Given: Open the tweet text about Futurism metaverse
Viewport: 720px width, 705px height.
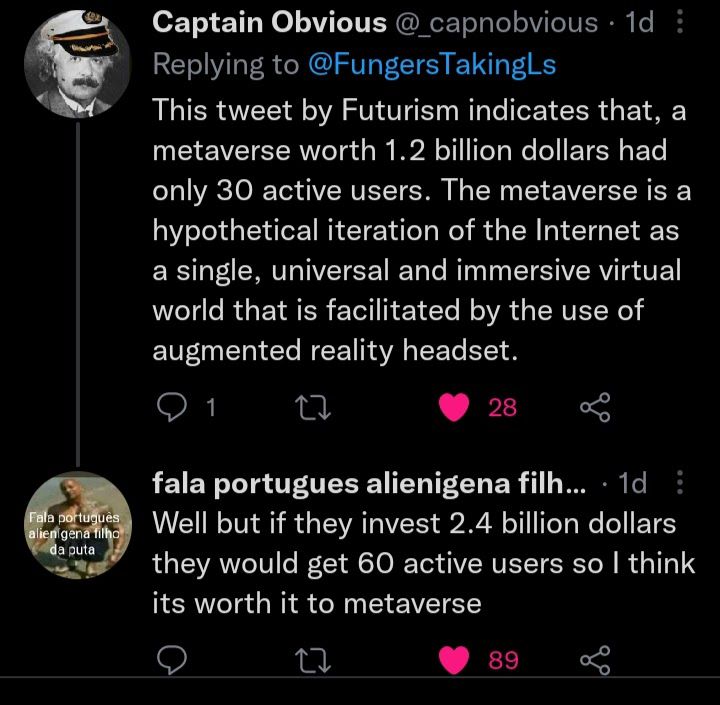Looking at the screenshot, I should 420,228.
